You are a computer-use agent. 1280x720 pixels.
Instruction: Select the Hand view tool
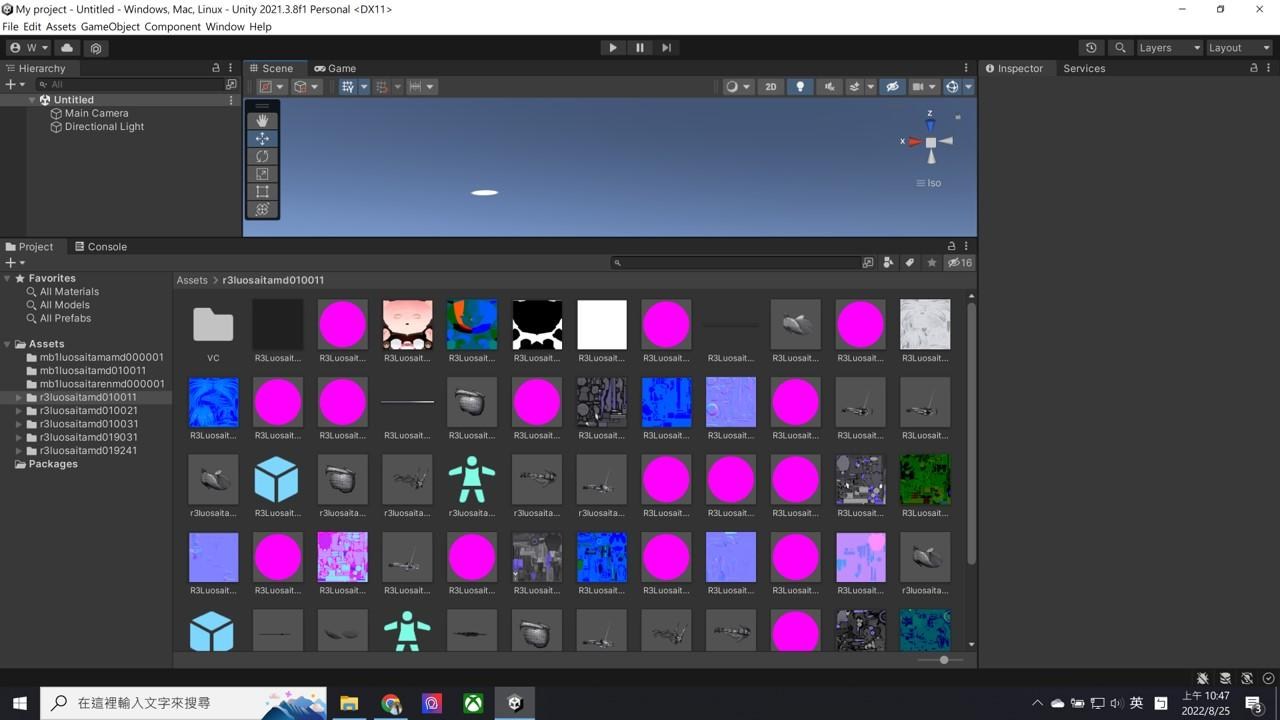pos(262,121)
